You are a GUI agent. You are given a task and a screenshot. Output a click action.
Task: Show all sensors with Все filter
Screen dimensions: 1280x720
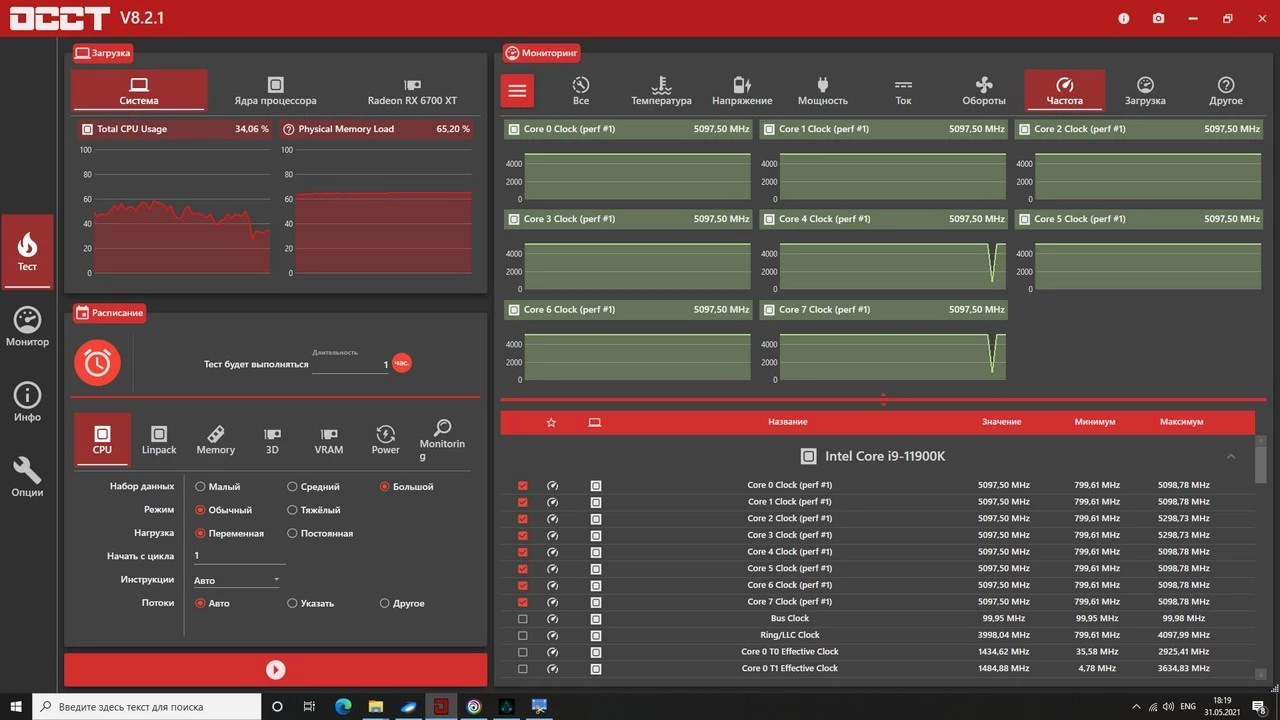(581, 91)
